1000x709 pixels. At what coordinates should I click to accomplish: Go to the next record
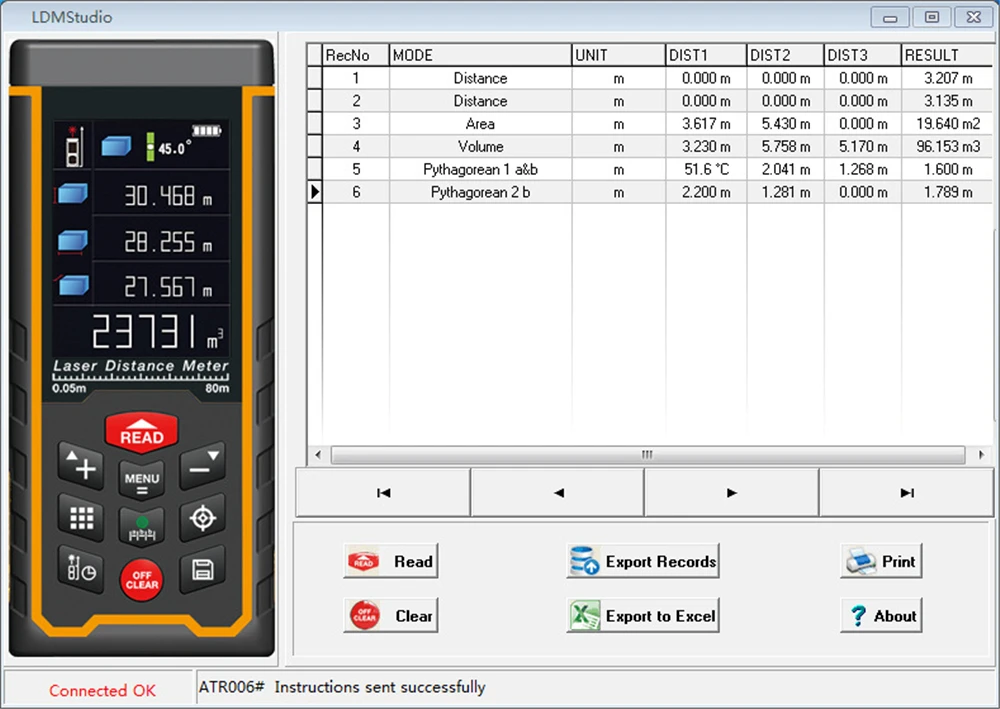732,492
